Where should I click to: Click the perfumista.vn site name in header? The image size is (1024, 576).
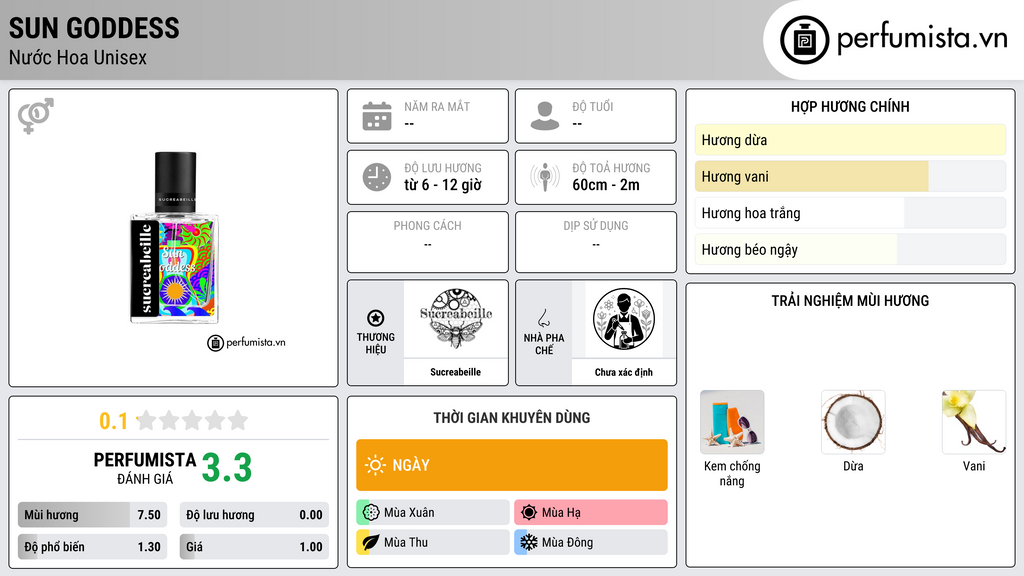coord(922,38)
